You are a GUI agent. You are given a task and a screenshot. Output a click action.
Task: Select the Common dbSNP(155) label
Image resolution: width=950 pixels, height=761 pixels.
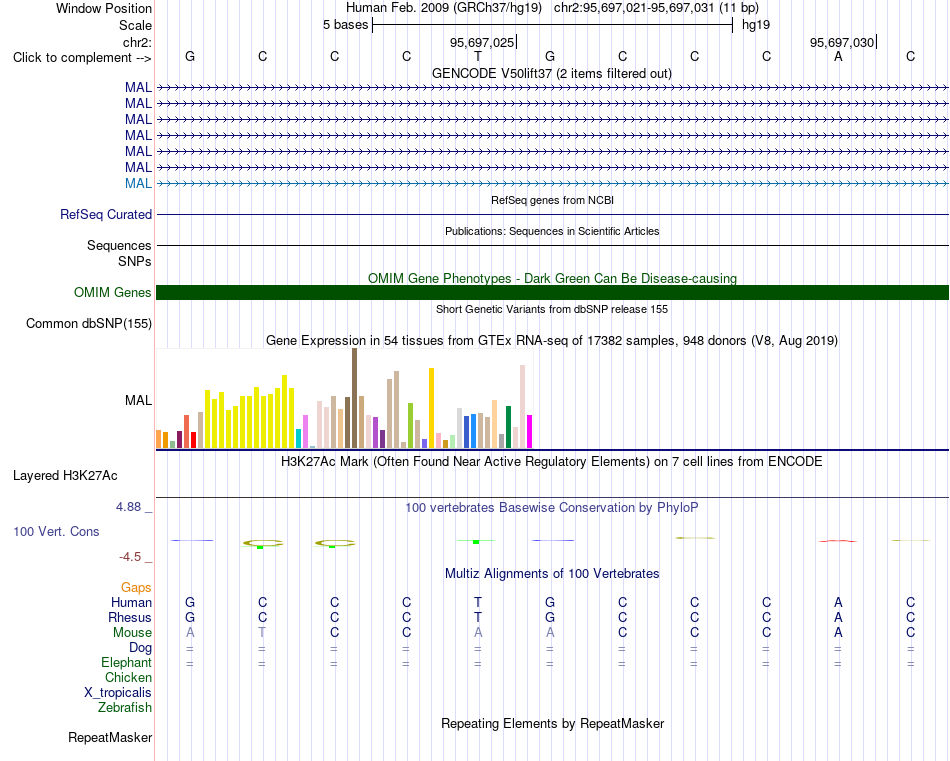(x=88, y=324)
